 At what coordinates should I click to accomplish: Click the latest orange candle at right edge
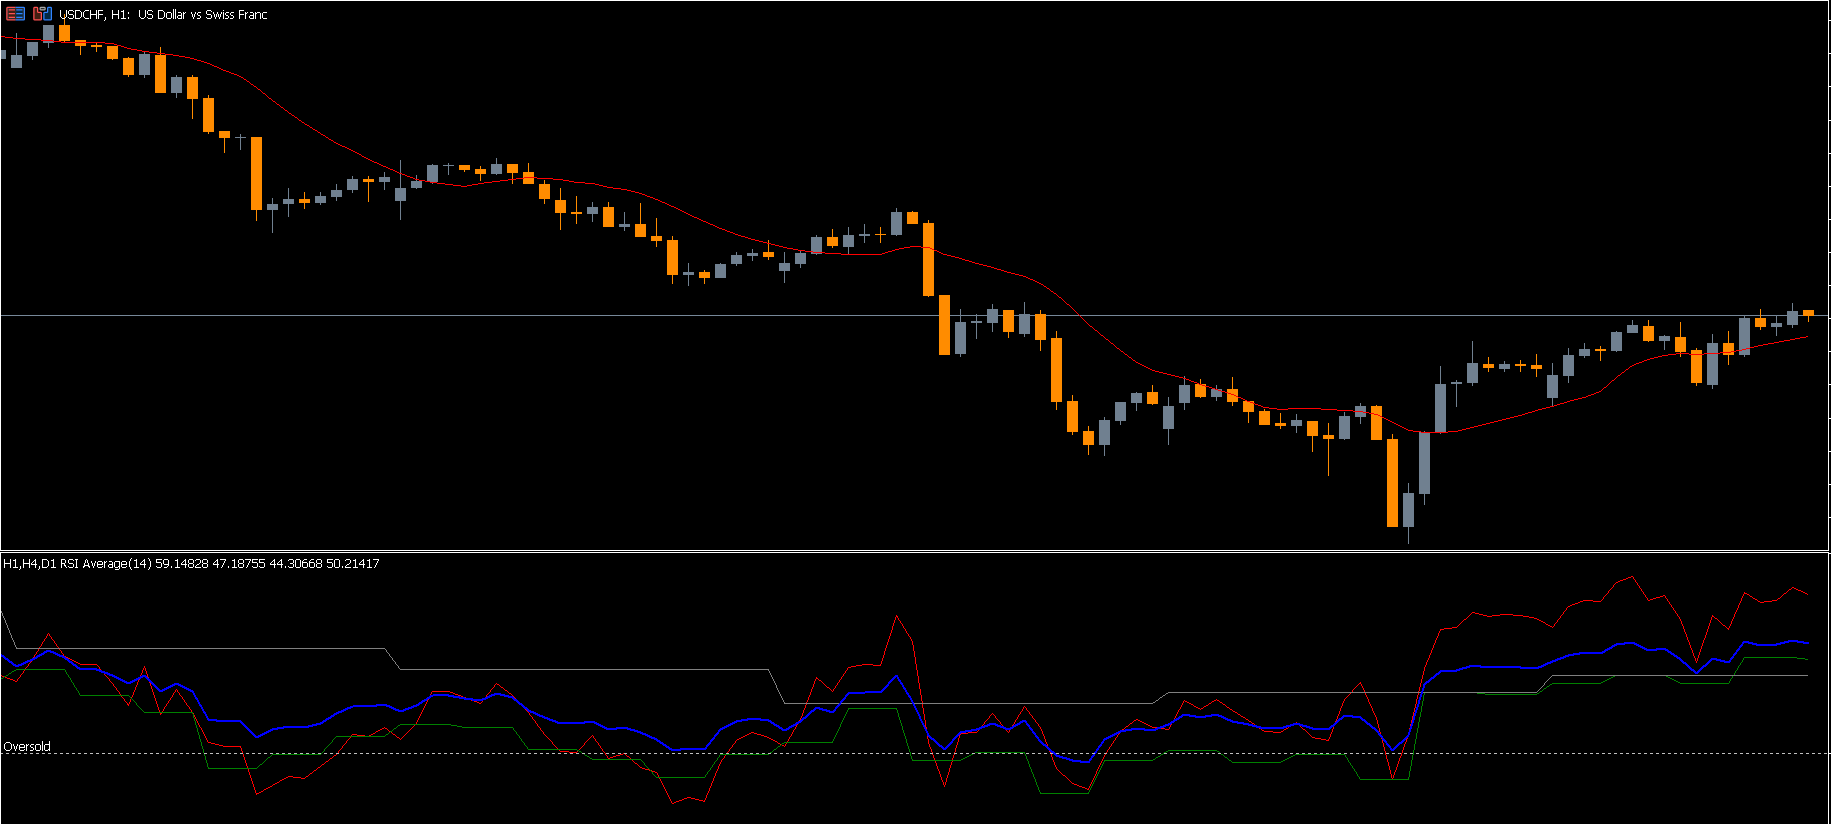click(x=1808, y=314)
